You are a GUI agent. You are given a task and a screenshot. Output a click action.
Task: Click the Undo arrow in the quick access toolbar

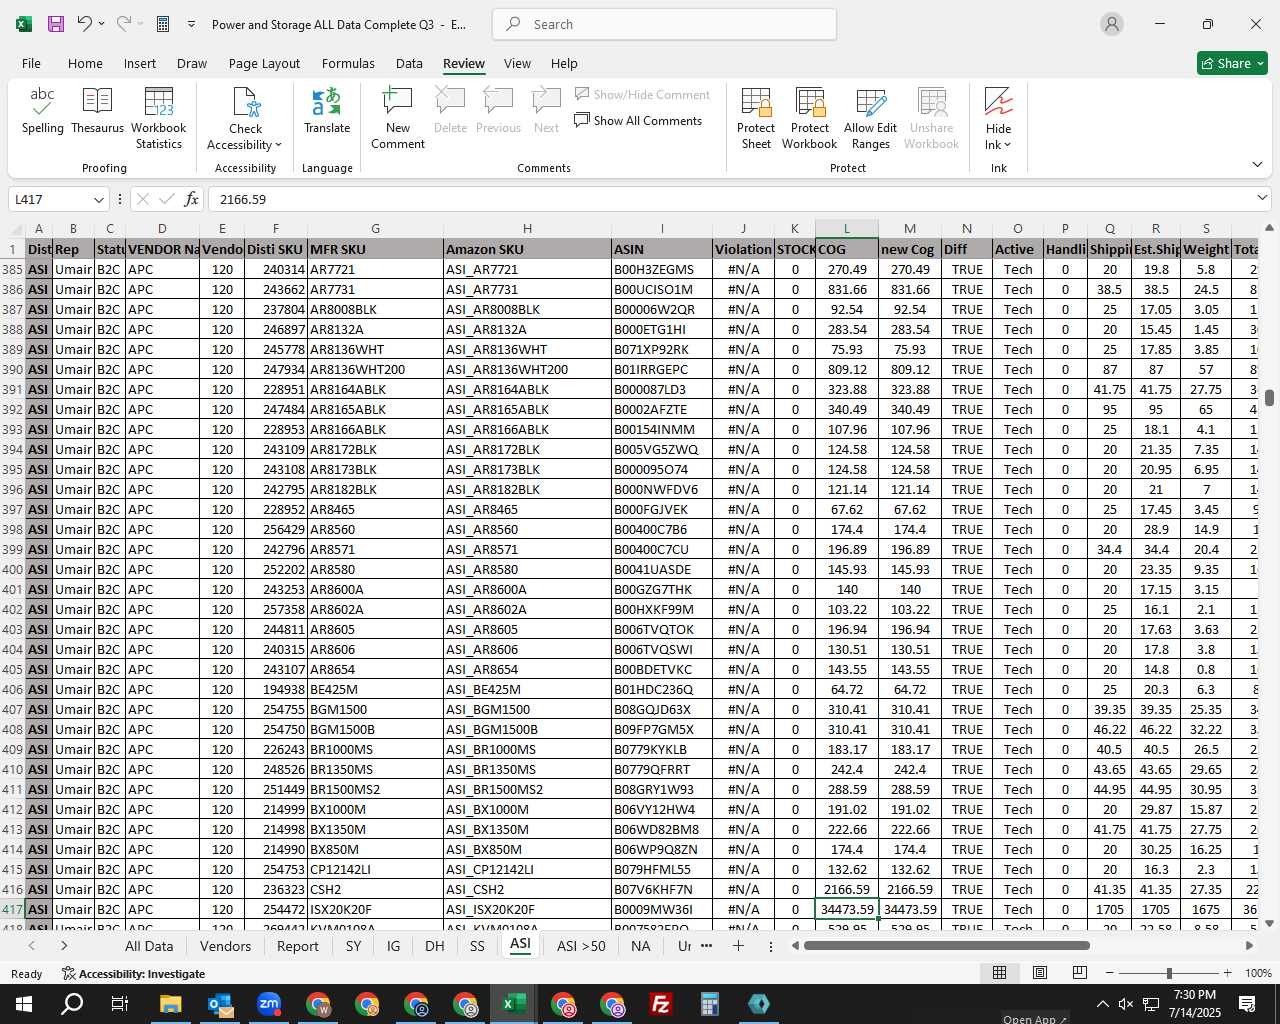pyautogui.click(x=85, y=24)
